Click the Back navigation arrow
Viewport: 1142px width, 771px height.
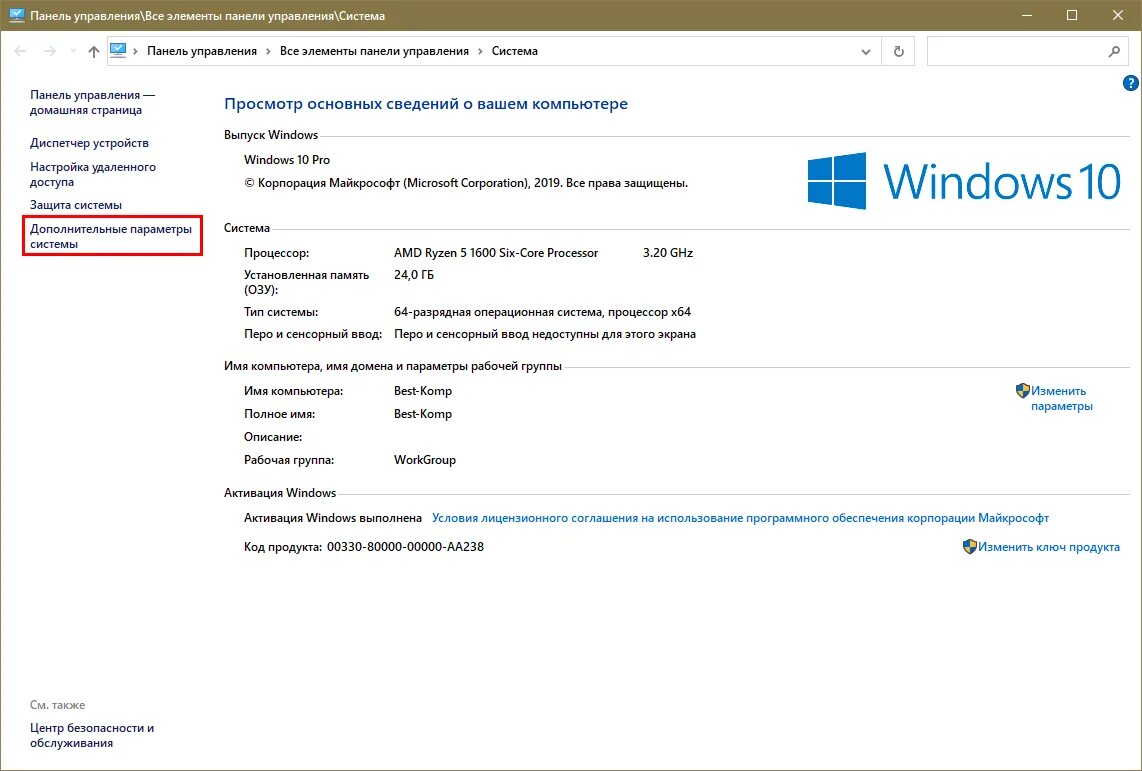[20, 51]
